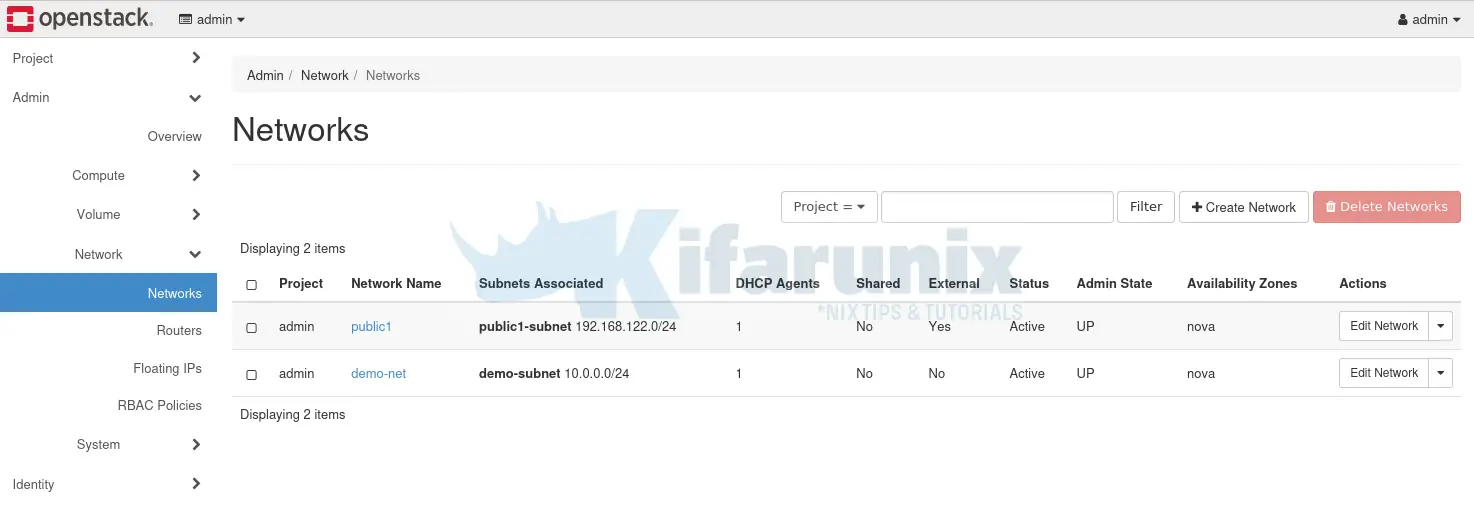Click the Shared column header
The width and height of the screenshot is (1474, 520).
(x=878, y=283)
